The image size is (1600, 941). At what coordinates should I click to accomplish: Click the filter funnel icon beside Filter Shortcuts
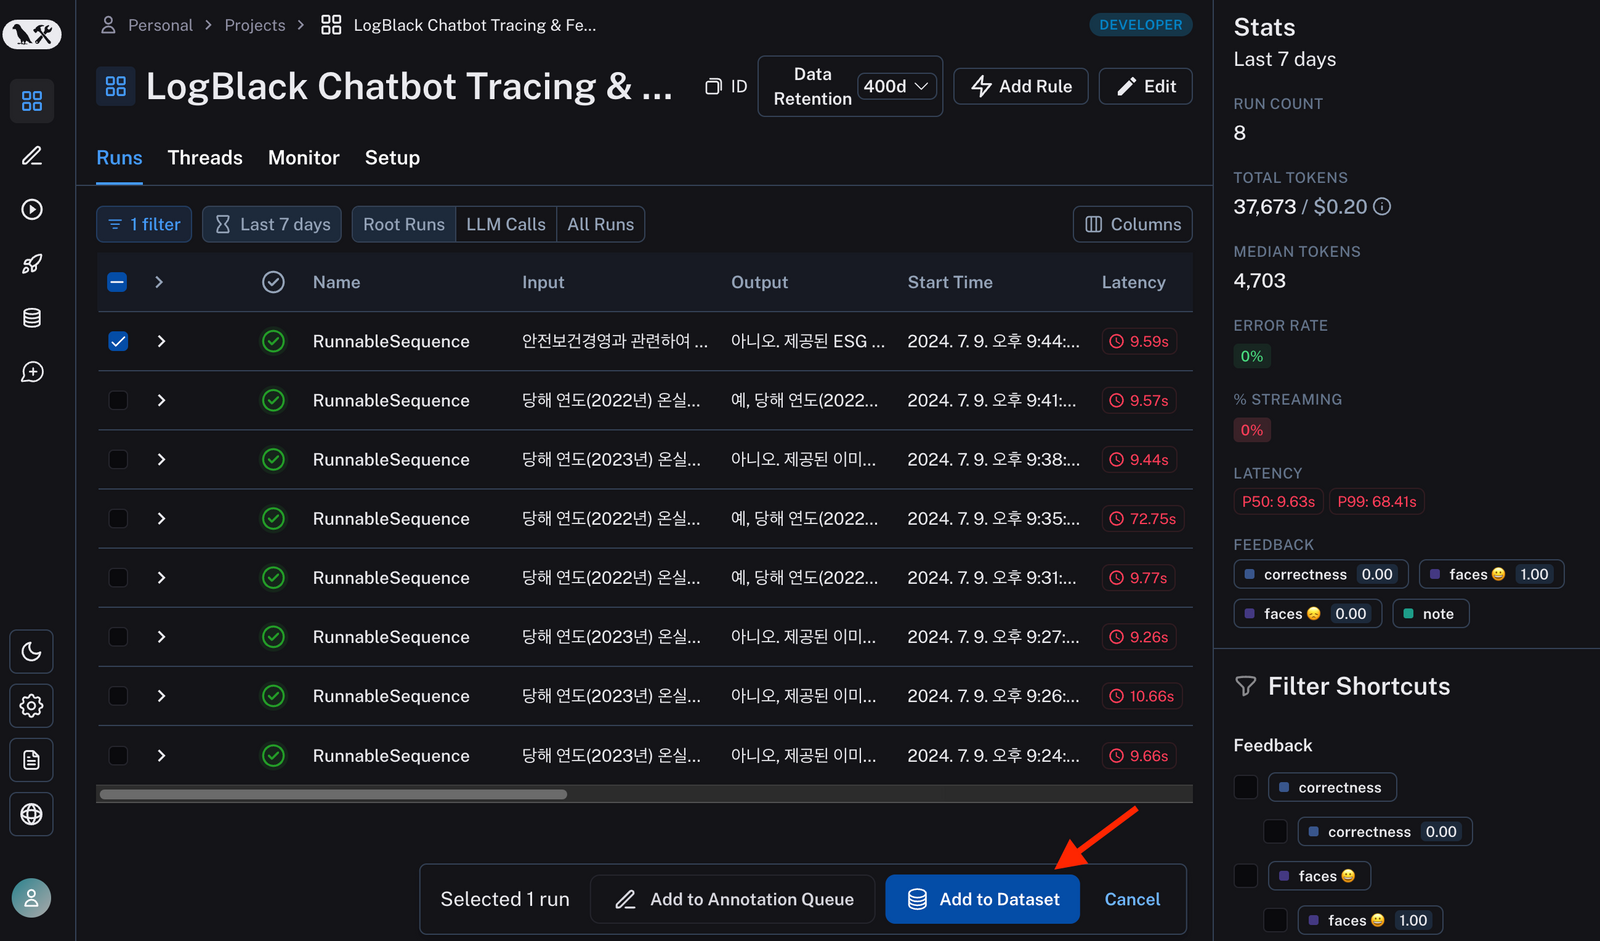point(1245,686)
